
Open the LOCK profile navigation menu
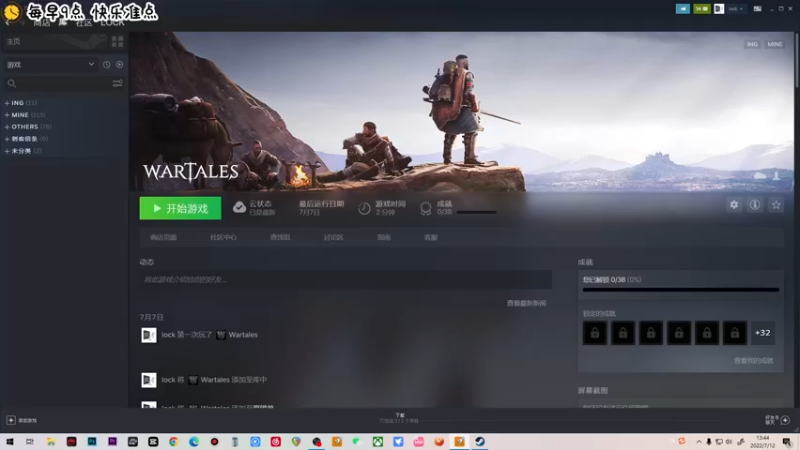112,22
